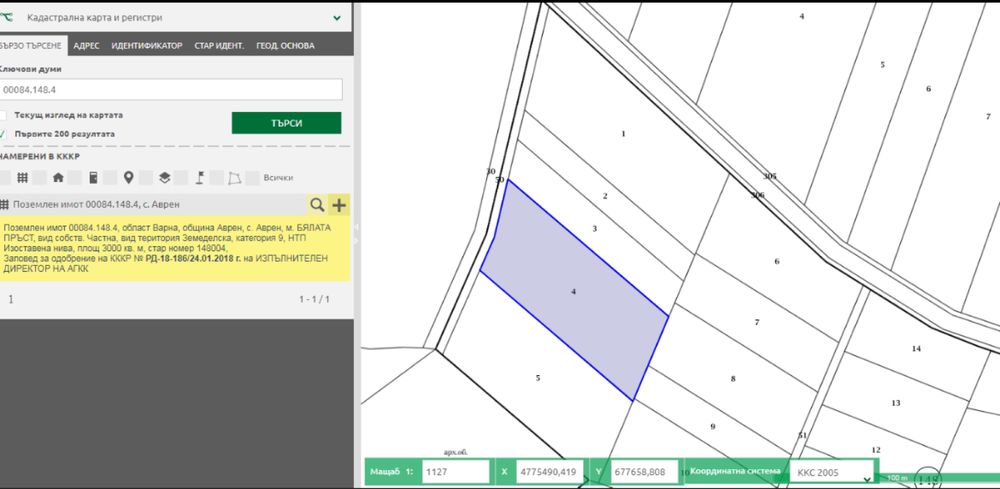Enable Текущ изглед на картата checkbox
This screenshot has height=489, width=1000.
[x=3, y=115]
